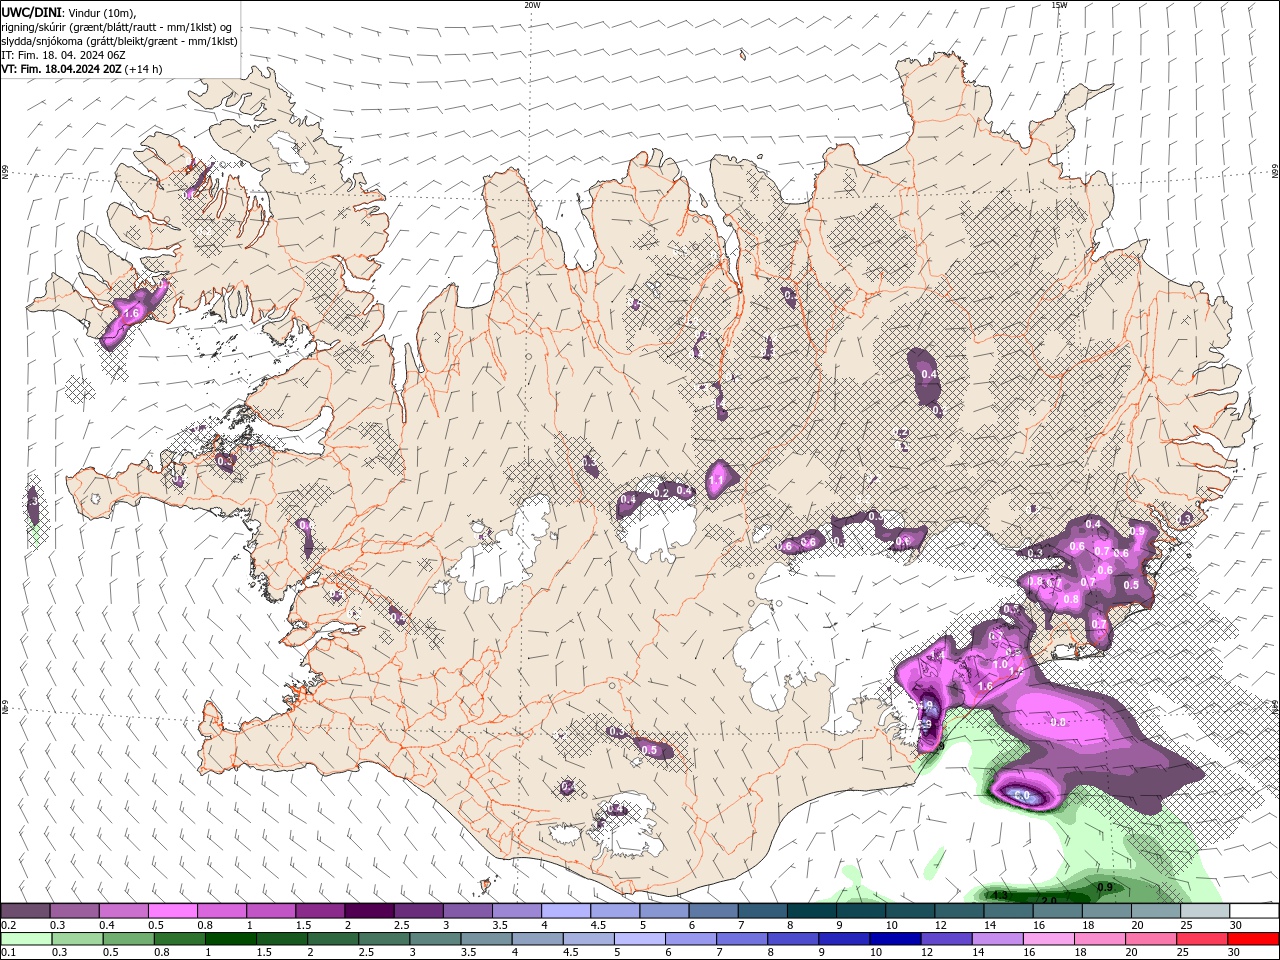
Task: Click the '15W' longitude label
Action: [1059, 5]
